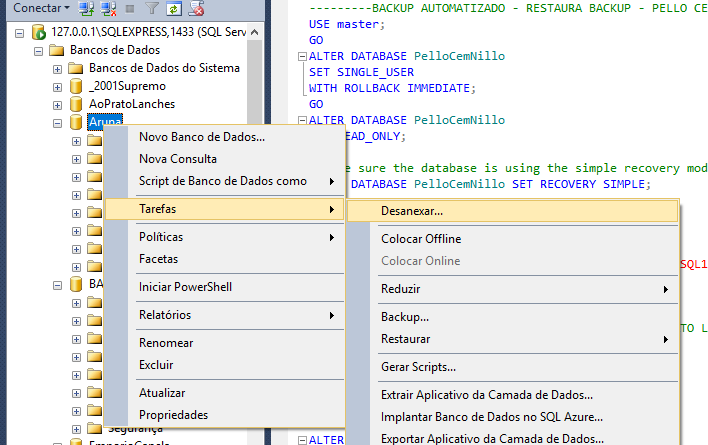Select Gerar Scripts...
Screen dimensions: 708x445
click(x=512, y=367)
